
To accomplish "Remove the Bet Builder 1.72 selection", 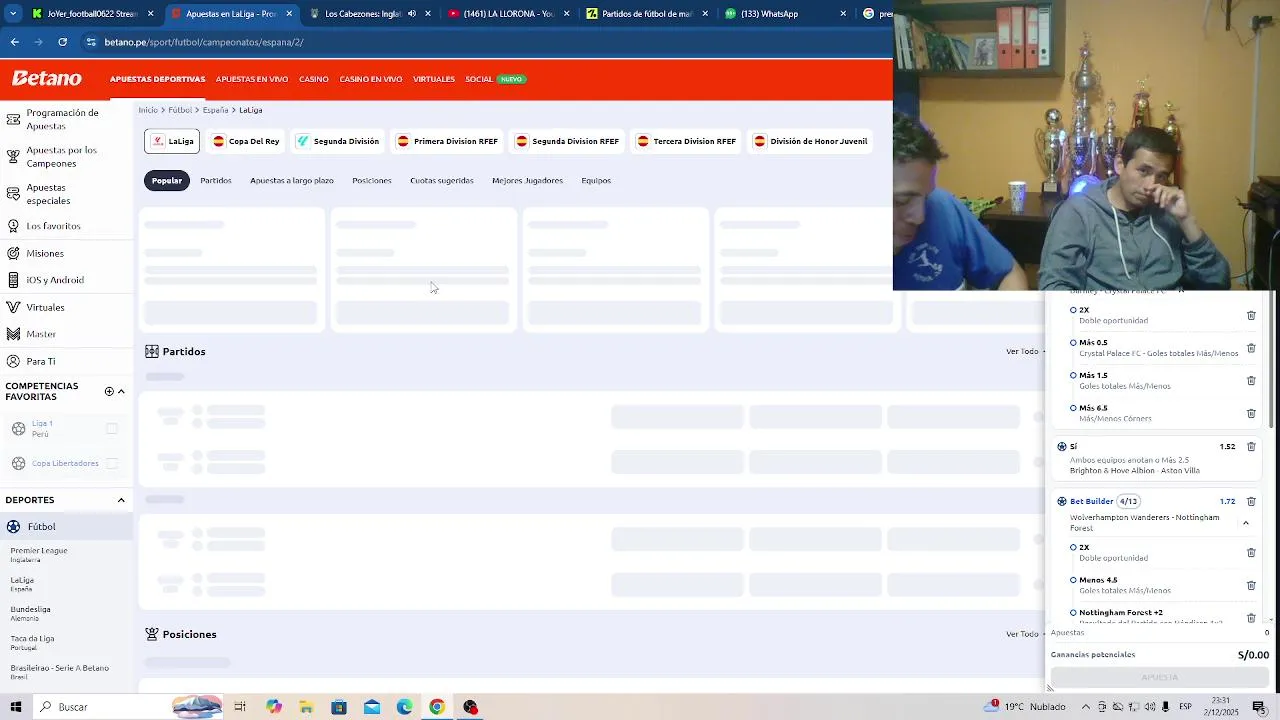I will 1251,502.
